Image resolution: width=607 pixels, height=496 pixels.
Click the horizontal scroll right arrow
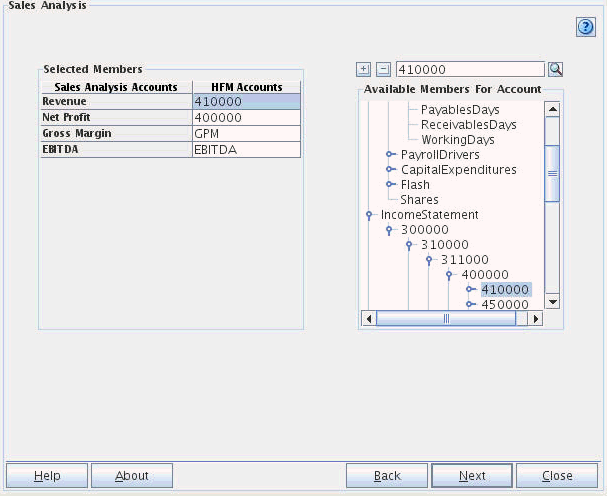point(535,319)
